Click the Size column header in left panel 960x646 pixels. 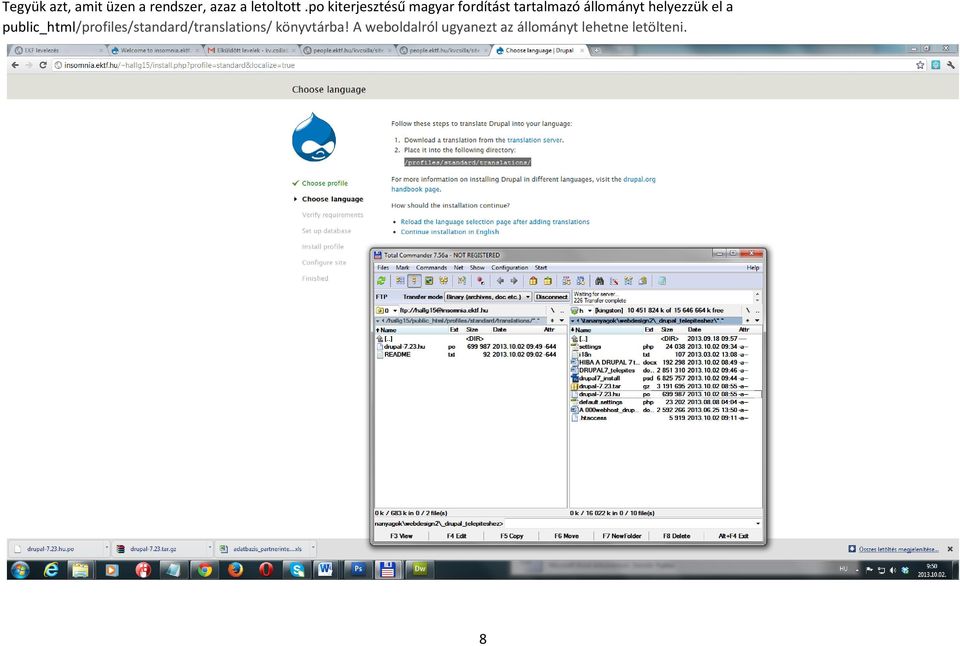[x=472, y=330]
